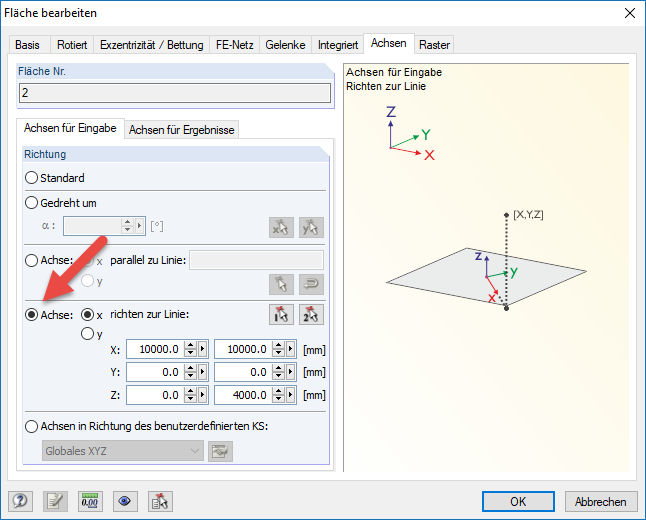This screenshot has height=520, width=646.
Task: Use spinner arrows of second Y field
Action: [x=279, y=372]
